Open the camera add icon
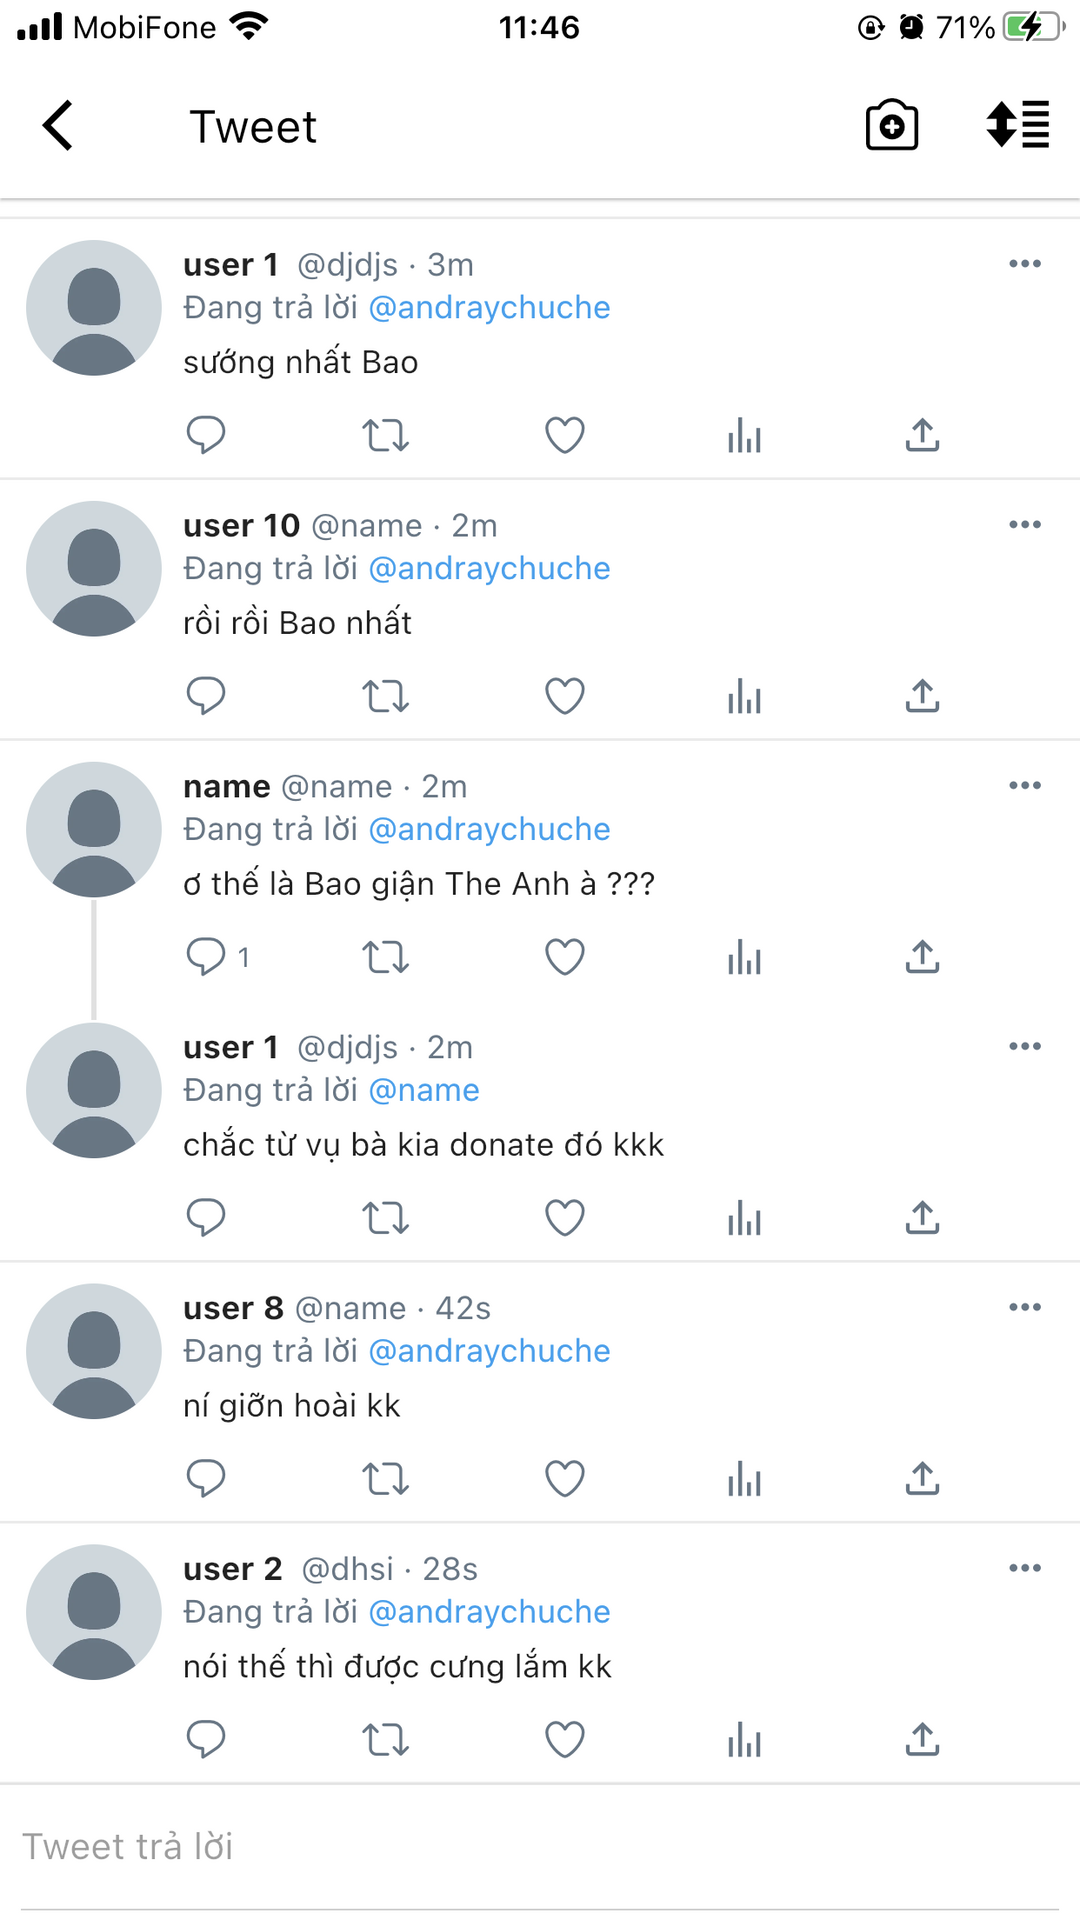 click(891, 126)
